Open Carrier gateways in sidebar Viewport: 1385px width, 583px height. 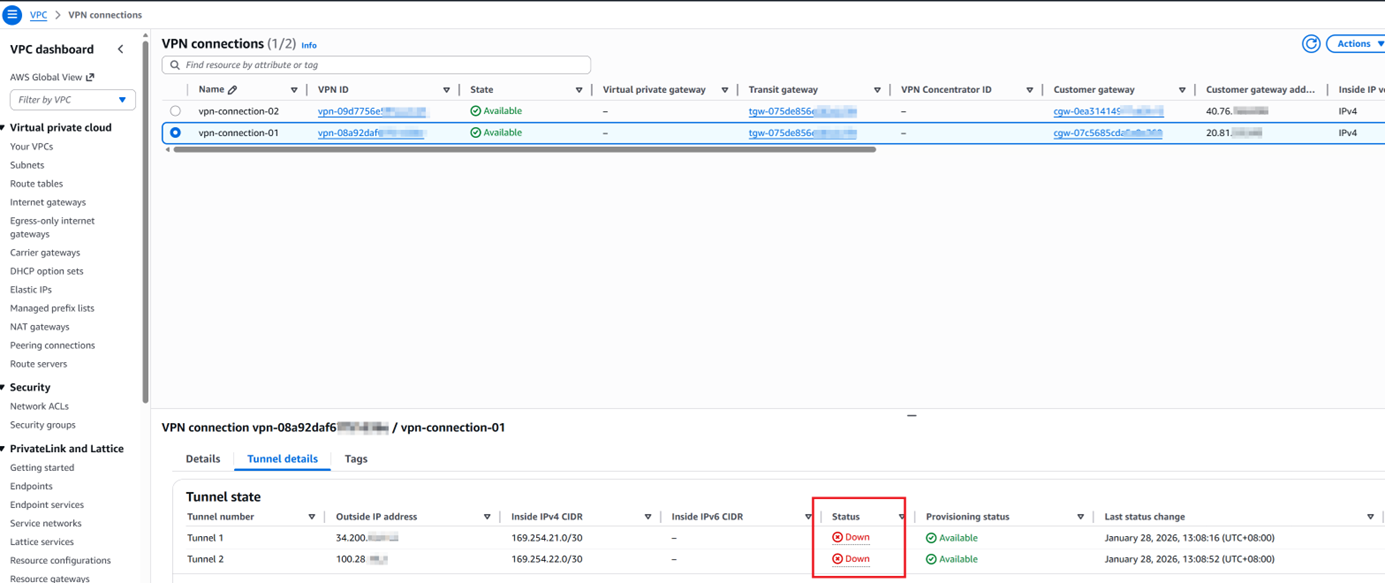tap(45, 253)
